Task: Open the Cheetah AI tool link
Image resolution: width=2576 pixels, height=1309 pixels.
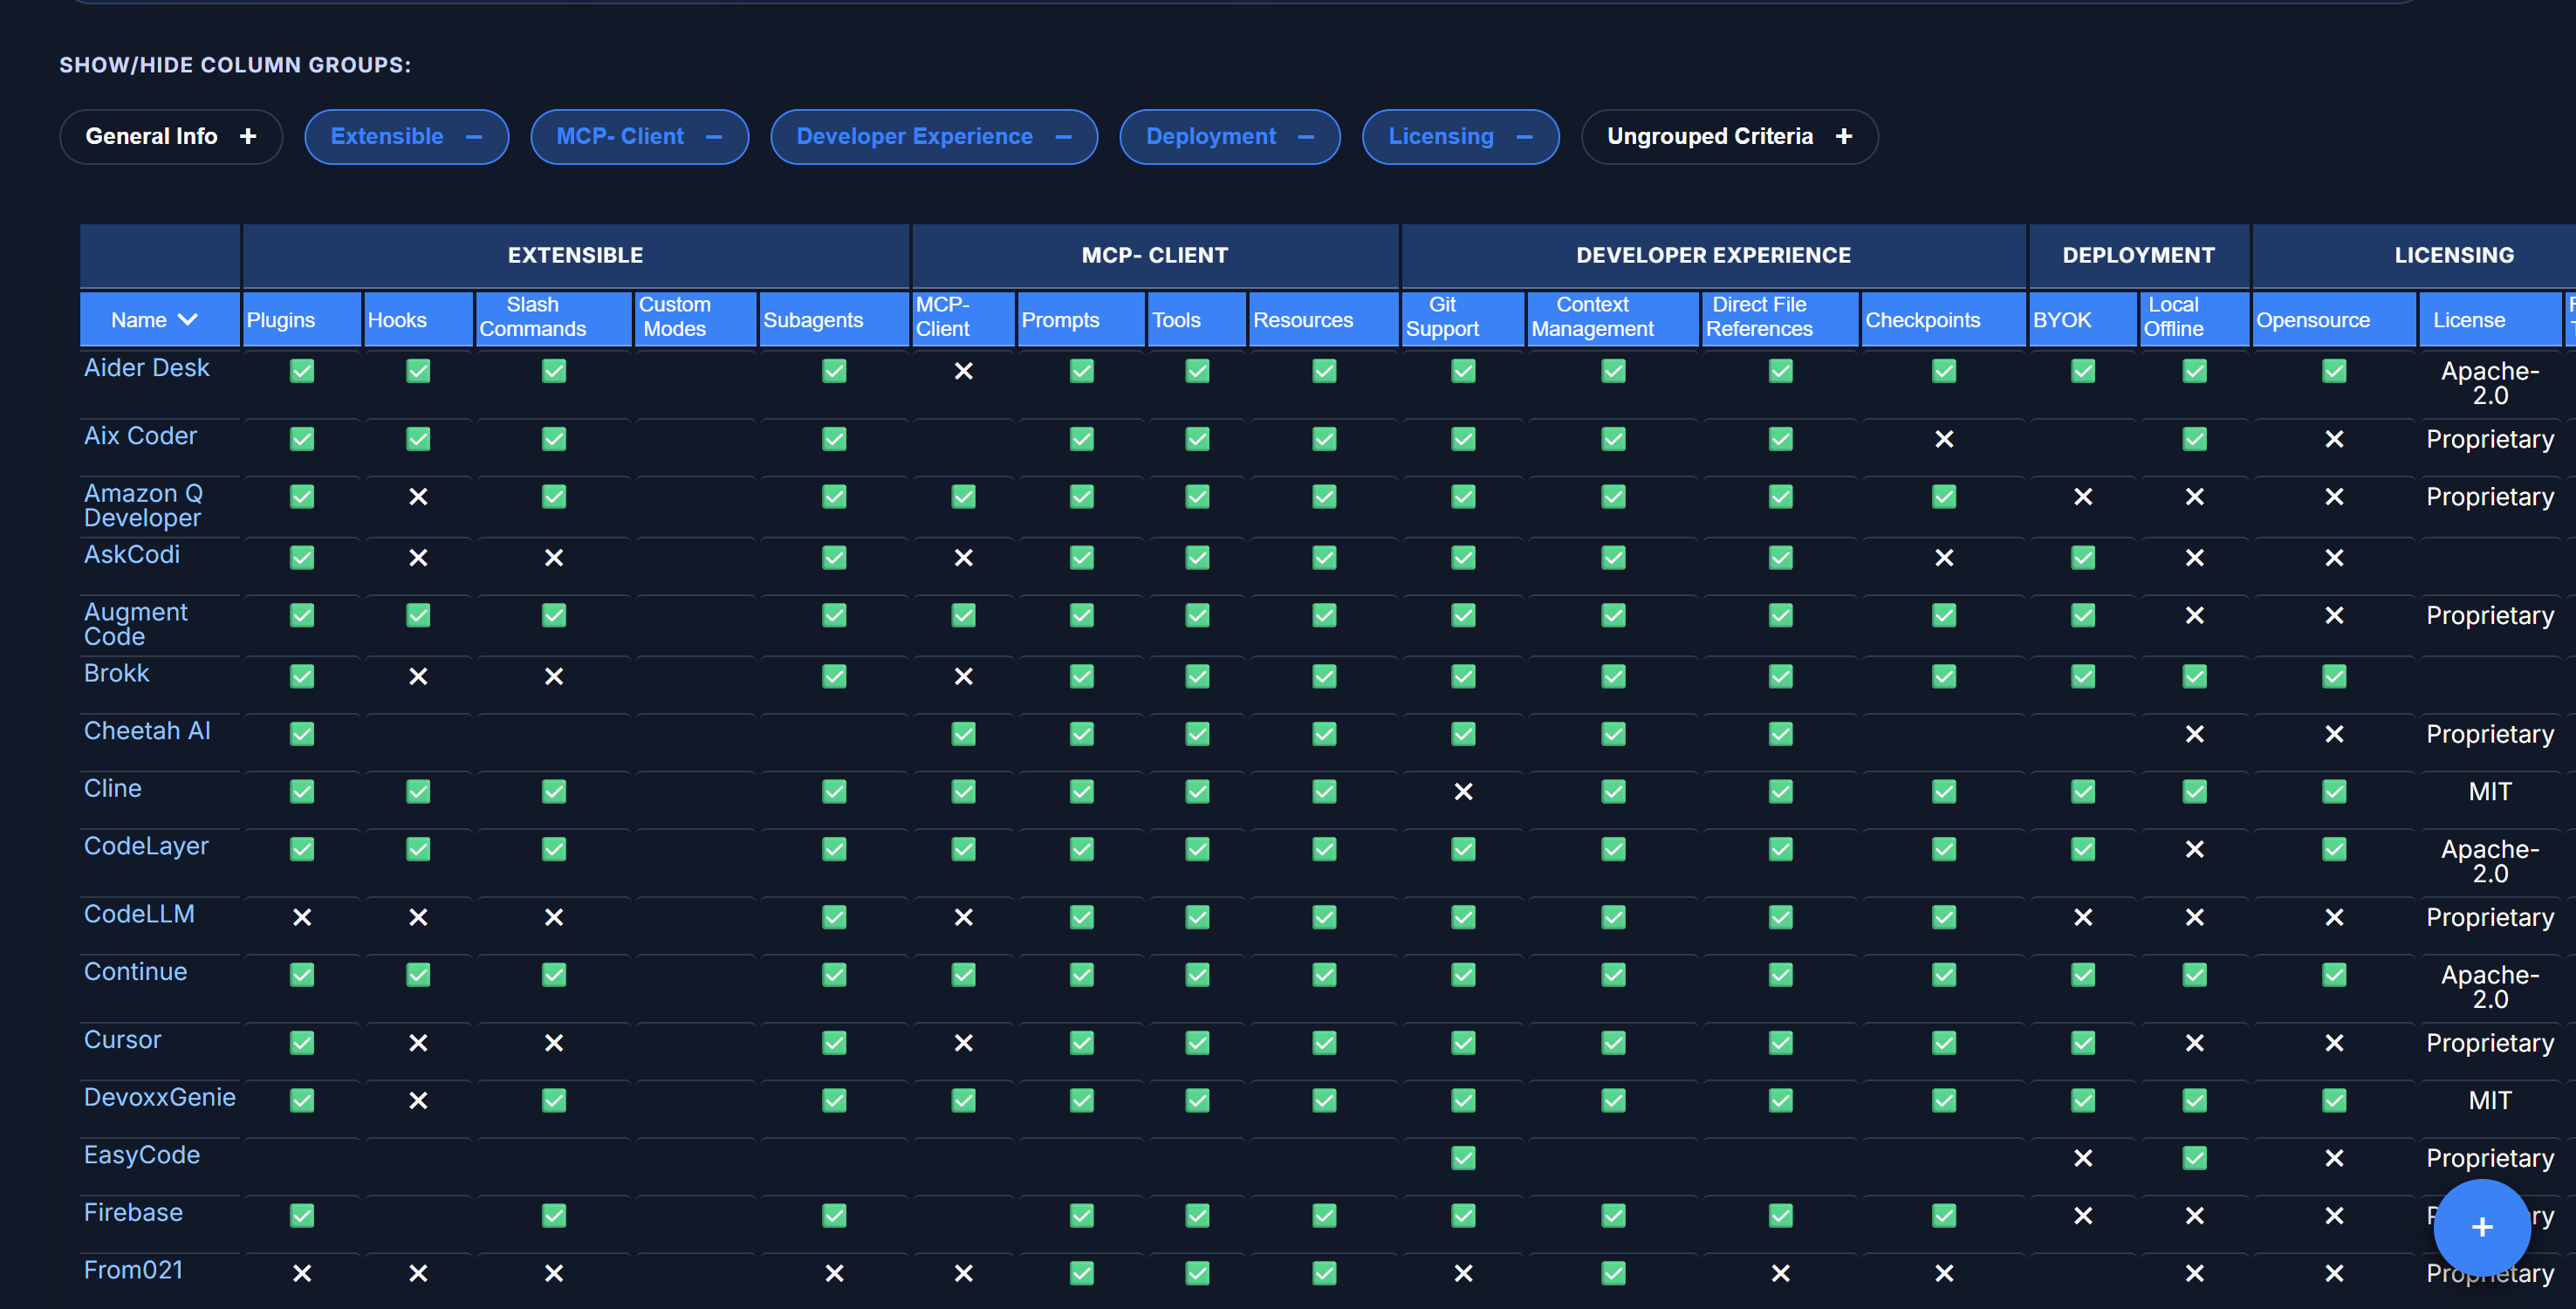Action: [x=146, y=731]
